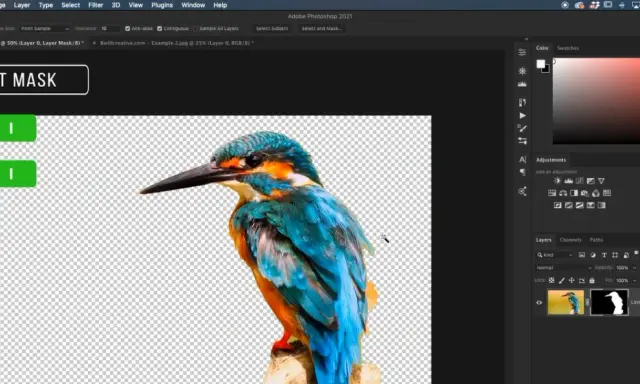This screenshot has width=640, height=384.
Task: Add a Photo Filter adjustment layer
Action: (x=584, y=193)
